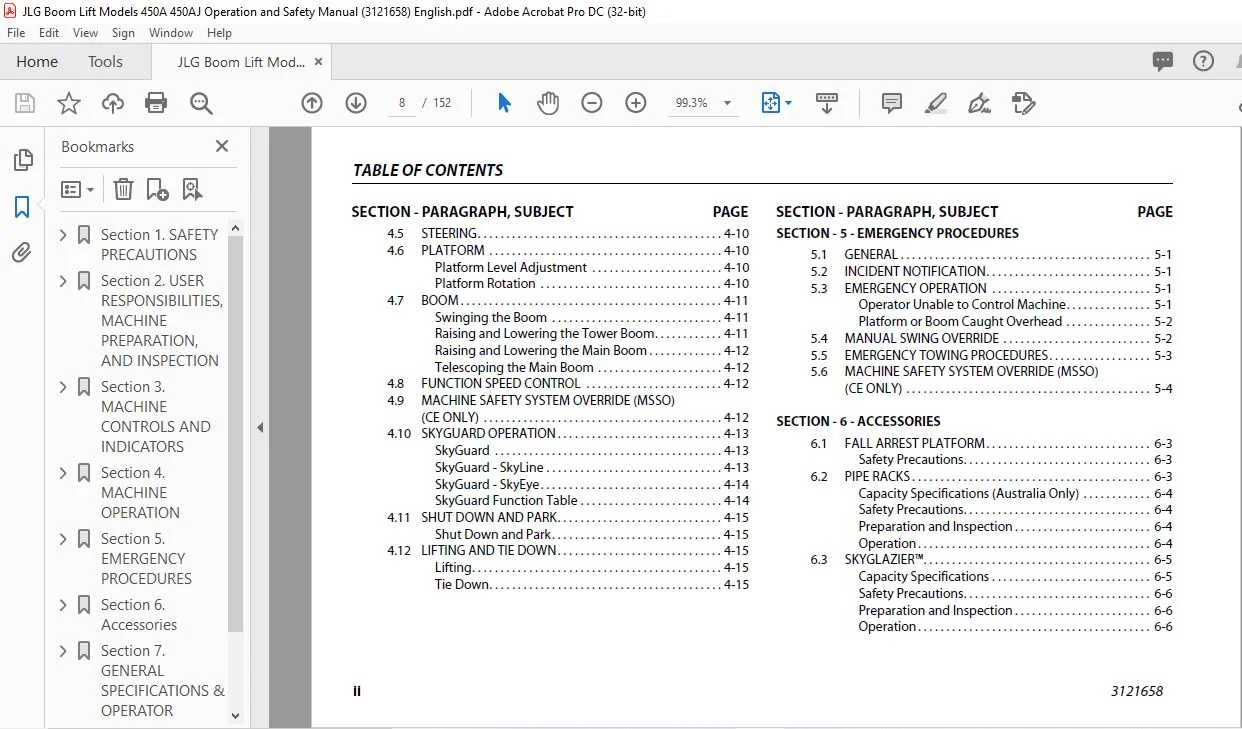Click 'LIFTING AND TIE DOWN' contents entry
This screenshot has height=729, width=1242.
[489, 551]
